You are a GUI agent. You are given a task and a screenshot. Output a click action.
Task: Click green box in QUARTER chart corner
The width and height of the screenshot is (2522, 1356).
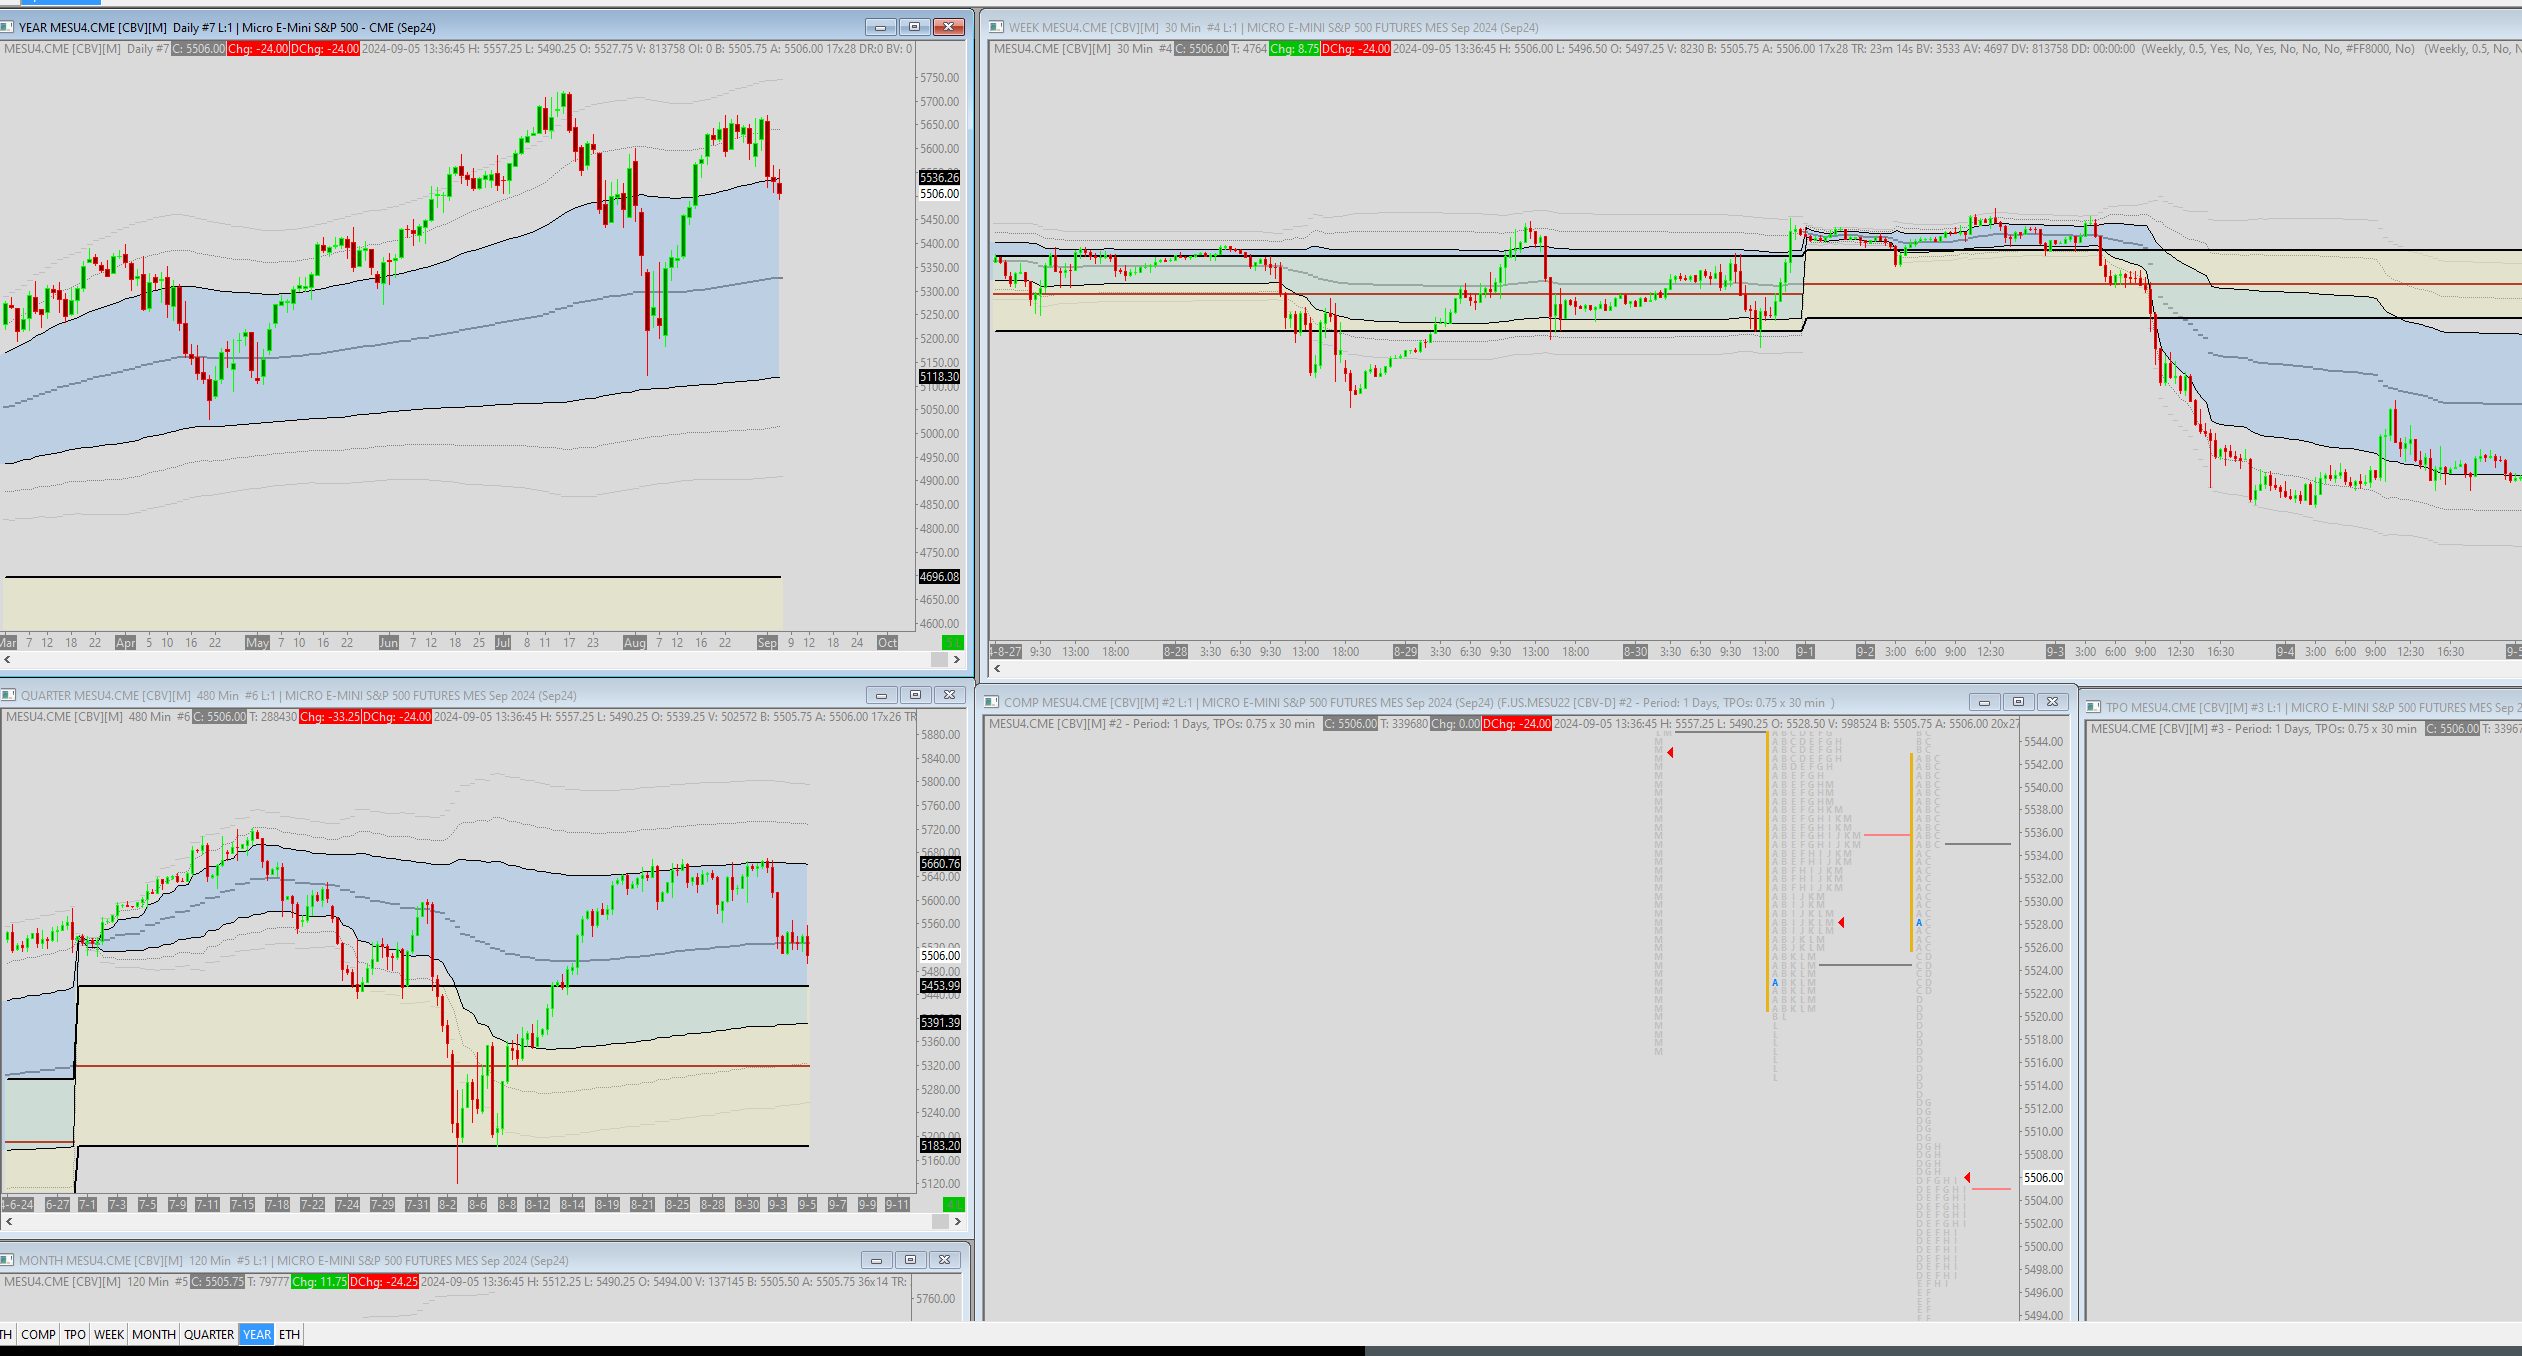(954, 1204)
